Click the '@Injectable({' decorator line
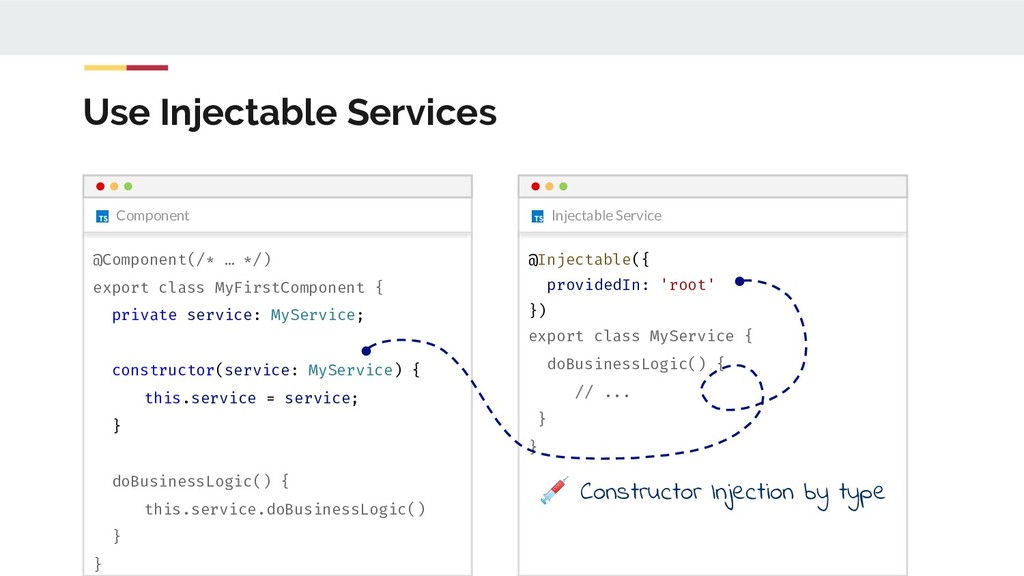Screen dimensions: 1024x576 tap(589, 260)
